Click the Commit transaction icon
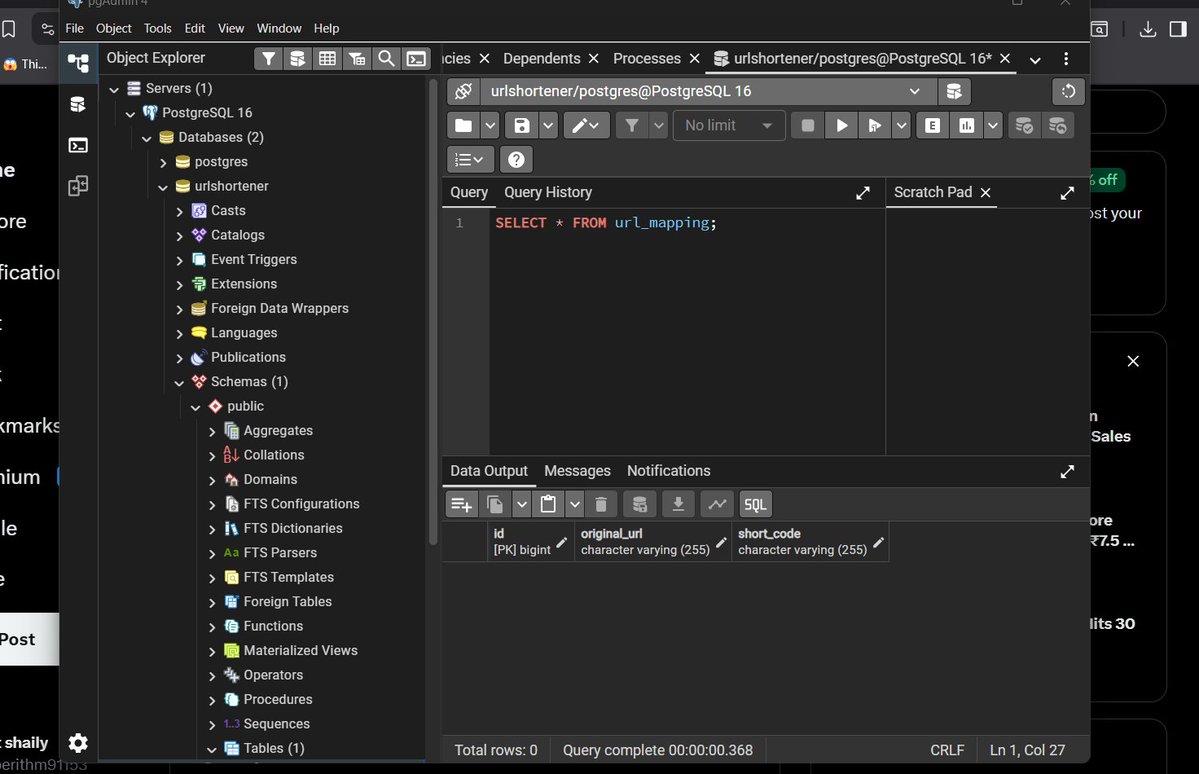The width and height of the screenshot is (1199, 774). tap(1024, 125)
